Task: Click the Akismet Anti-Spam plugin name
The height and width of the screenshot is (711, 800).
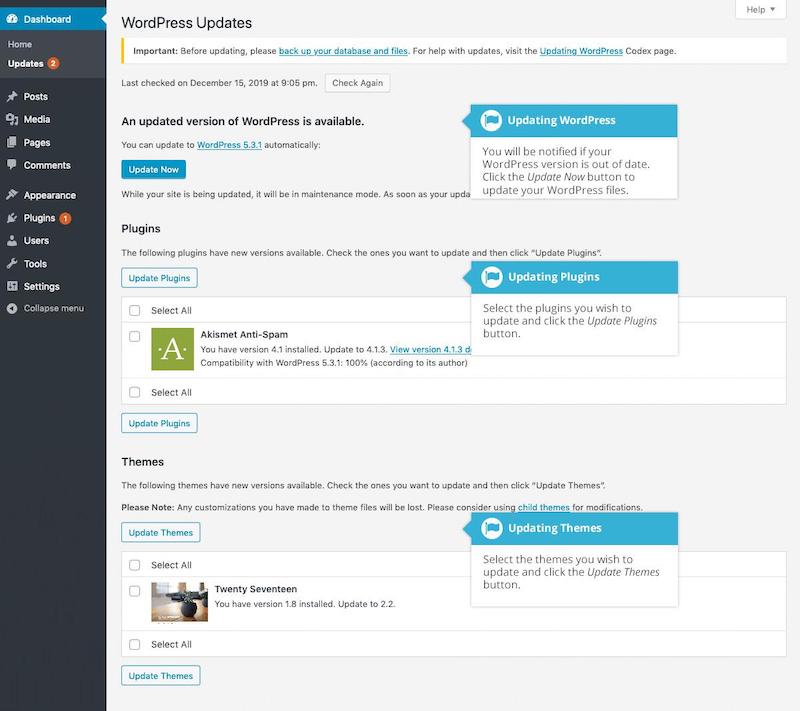Action: click(244, 335)
